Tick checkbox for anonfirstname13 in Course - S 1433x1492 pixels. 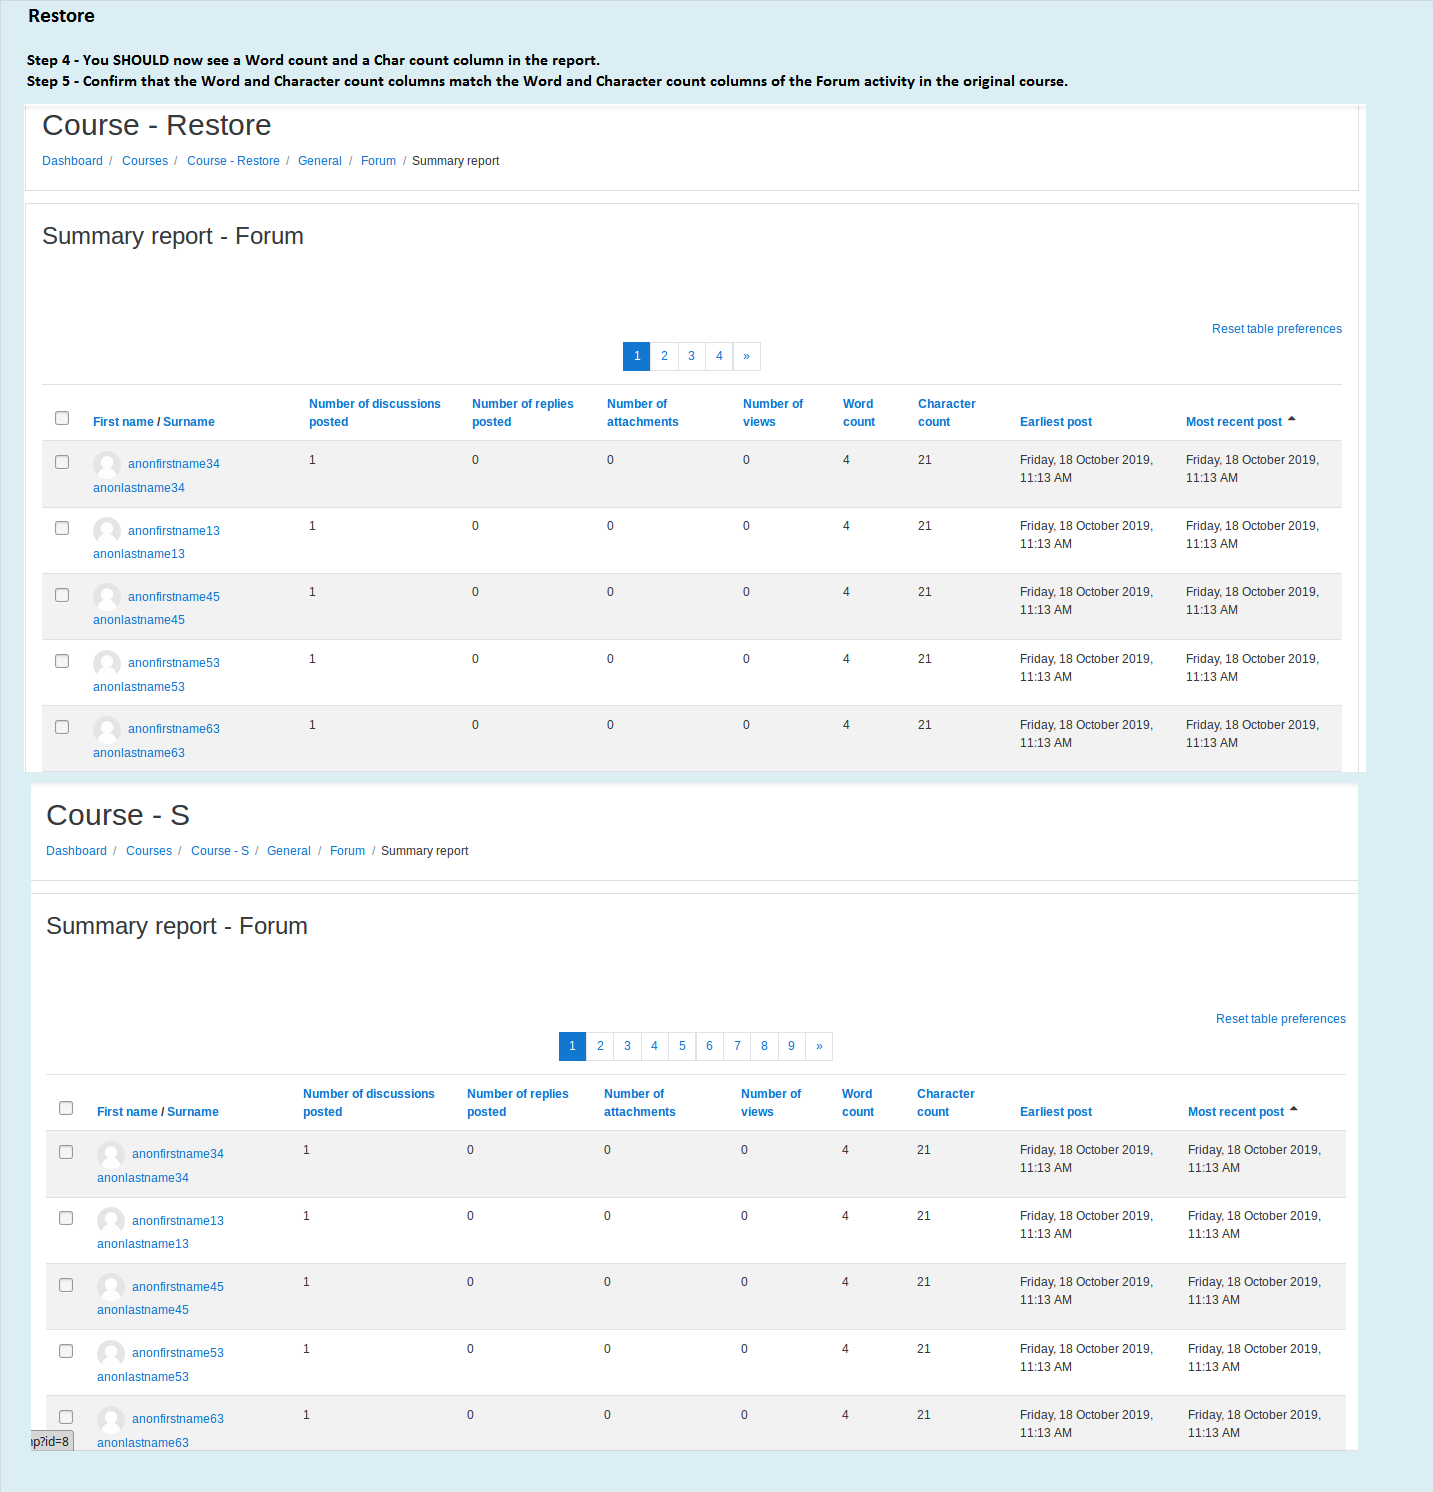66,1218
